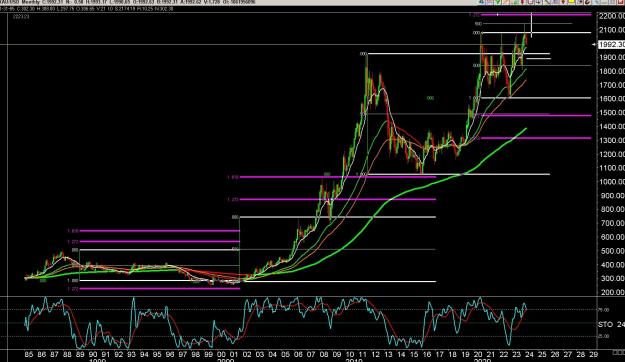625x362 pixels.
Task: Select year 29 on the time axis
Action: [x=594, y=354]
